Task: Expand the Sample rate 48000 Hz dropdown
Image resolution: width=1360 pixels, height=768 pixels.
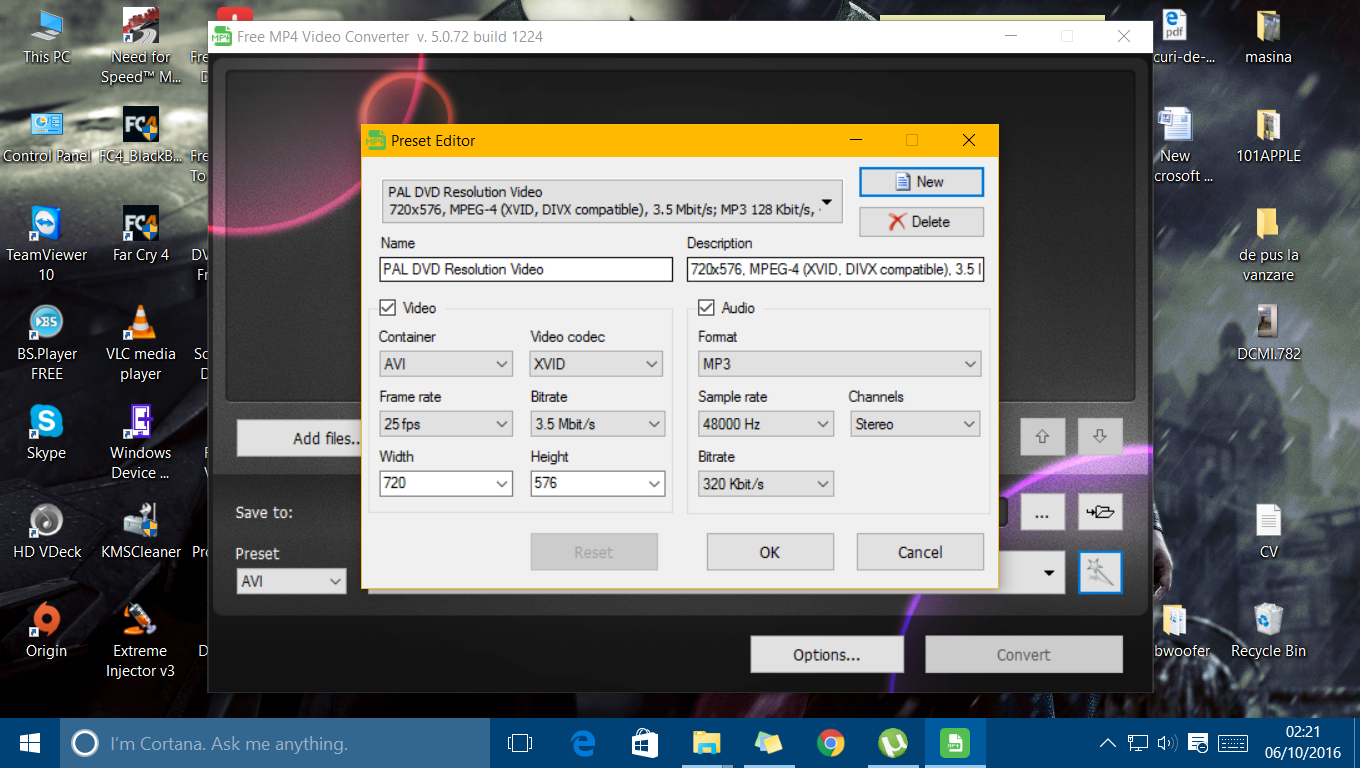Action: click(x=765, y=424)
